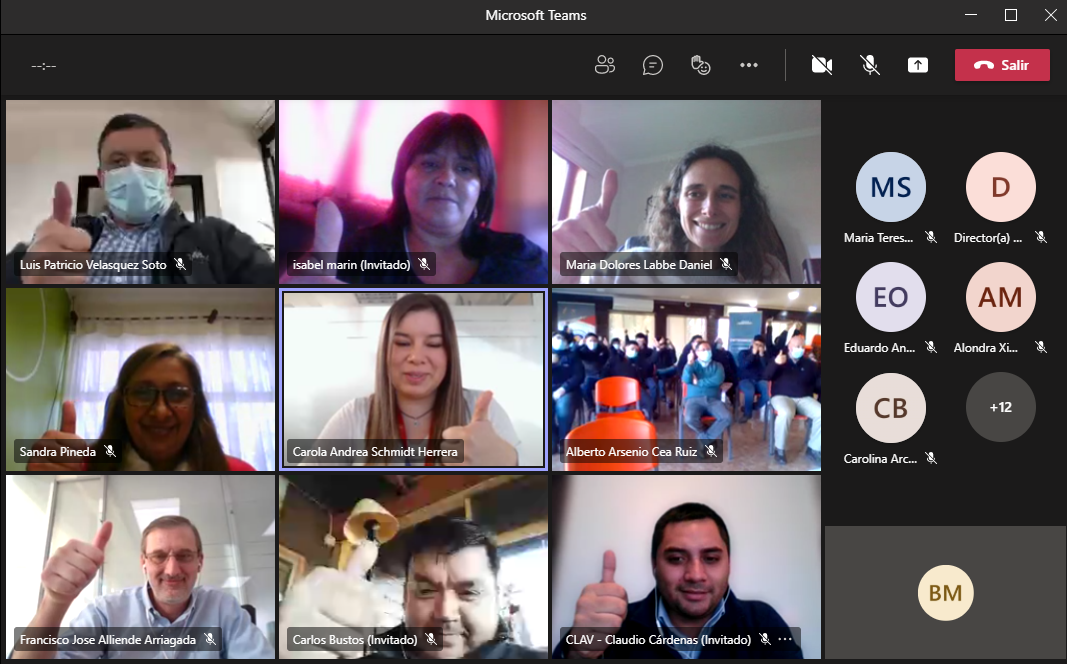Click the BM self-view avatar
Screen dimensions: 1067x664
[945, 593]
